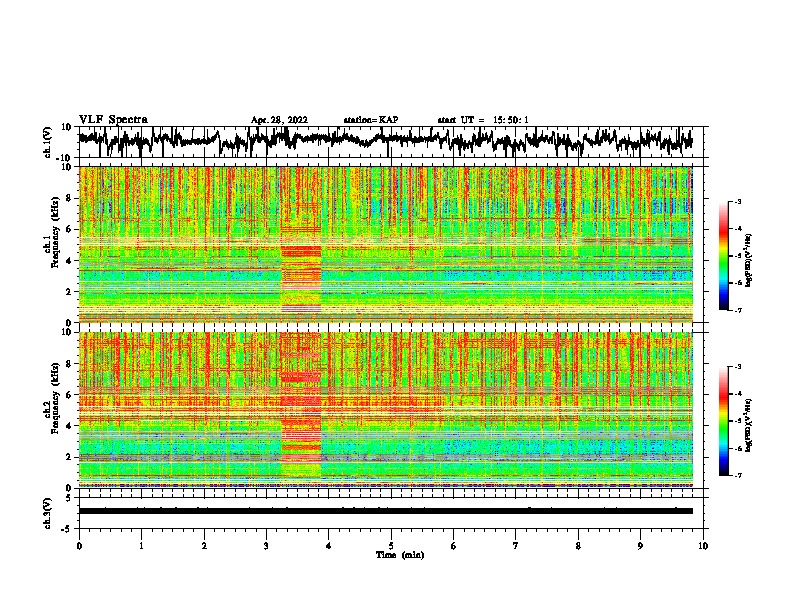Click time axis tick label "4"
The height and width of the screenshot is (612, 792).
329,546
